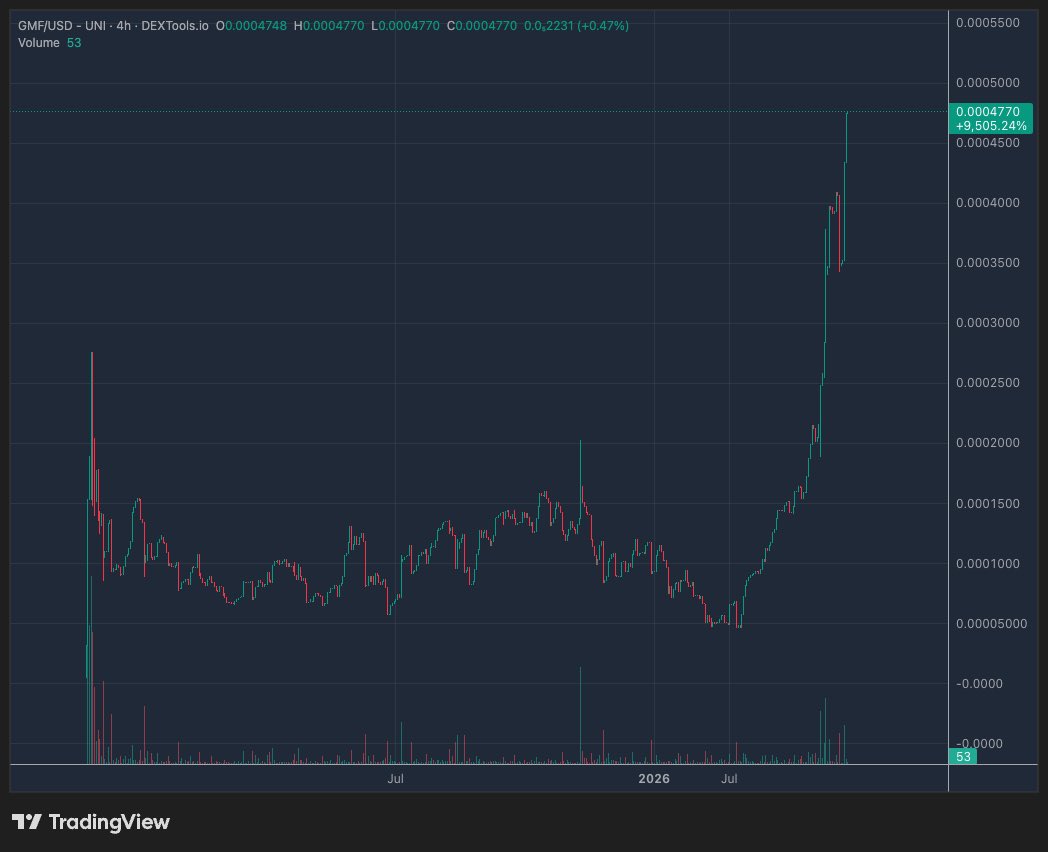Click the 0.0005000 price axis label
The width and height of the screenshot is (1048, 852).
pyautogui.click(x=988, y=83)
